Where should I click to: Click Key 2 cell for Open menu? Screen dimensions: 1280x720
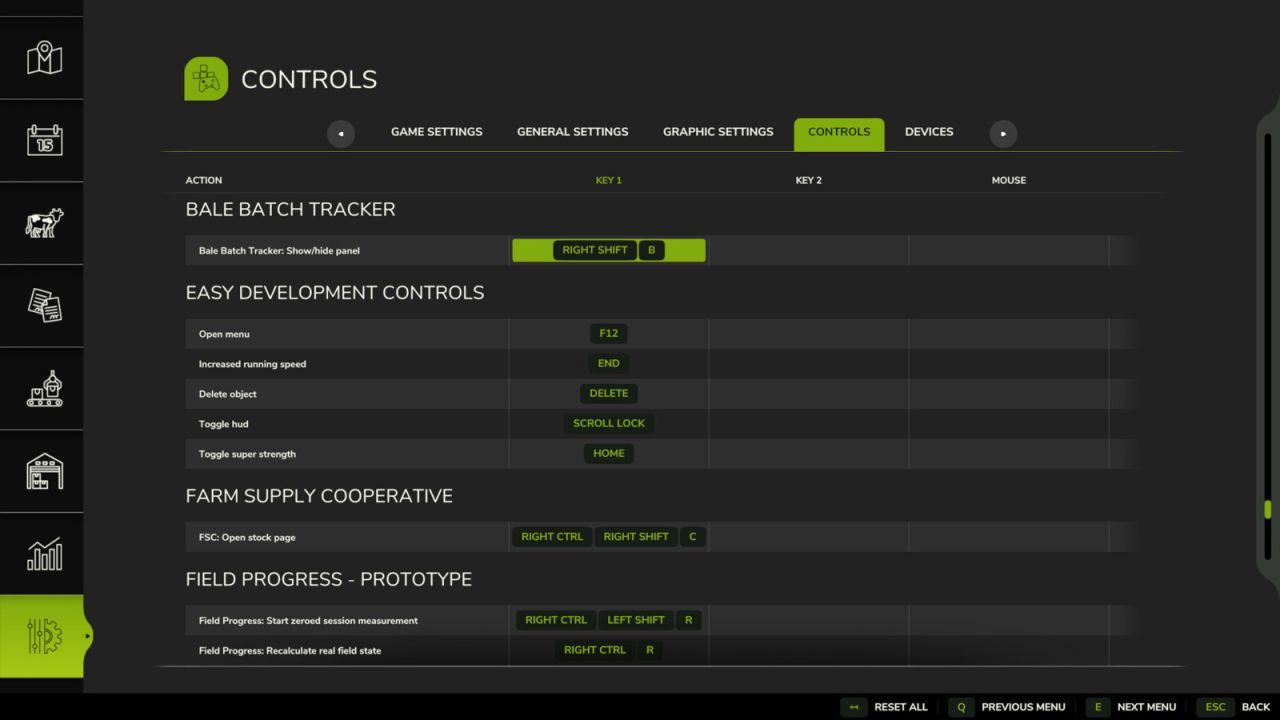[809, 334]
